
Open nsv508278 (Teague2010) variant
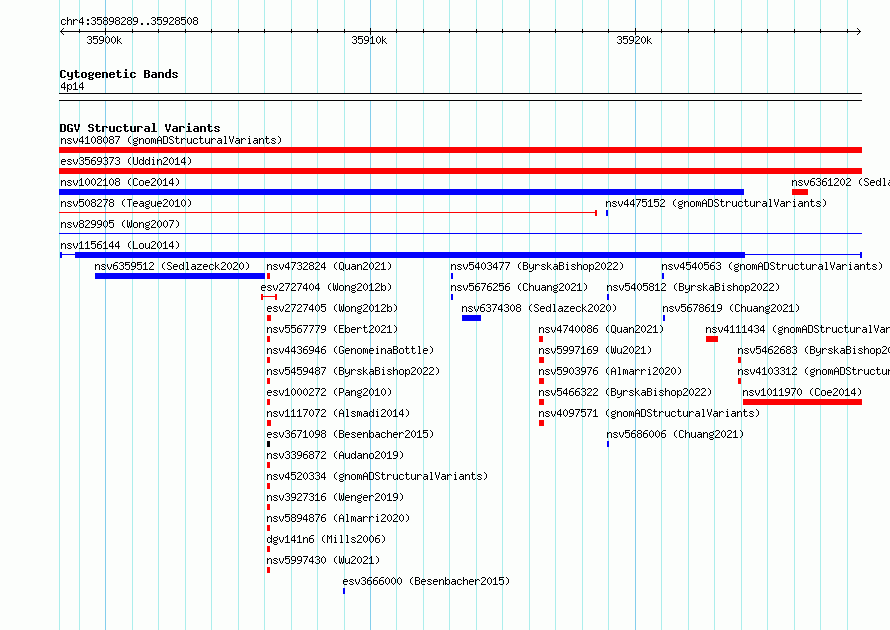(x=126, y=203)
